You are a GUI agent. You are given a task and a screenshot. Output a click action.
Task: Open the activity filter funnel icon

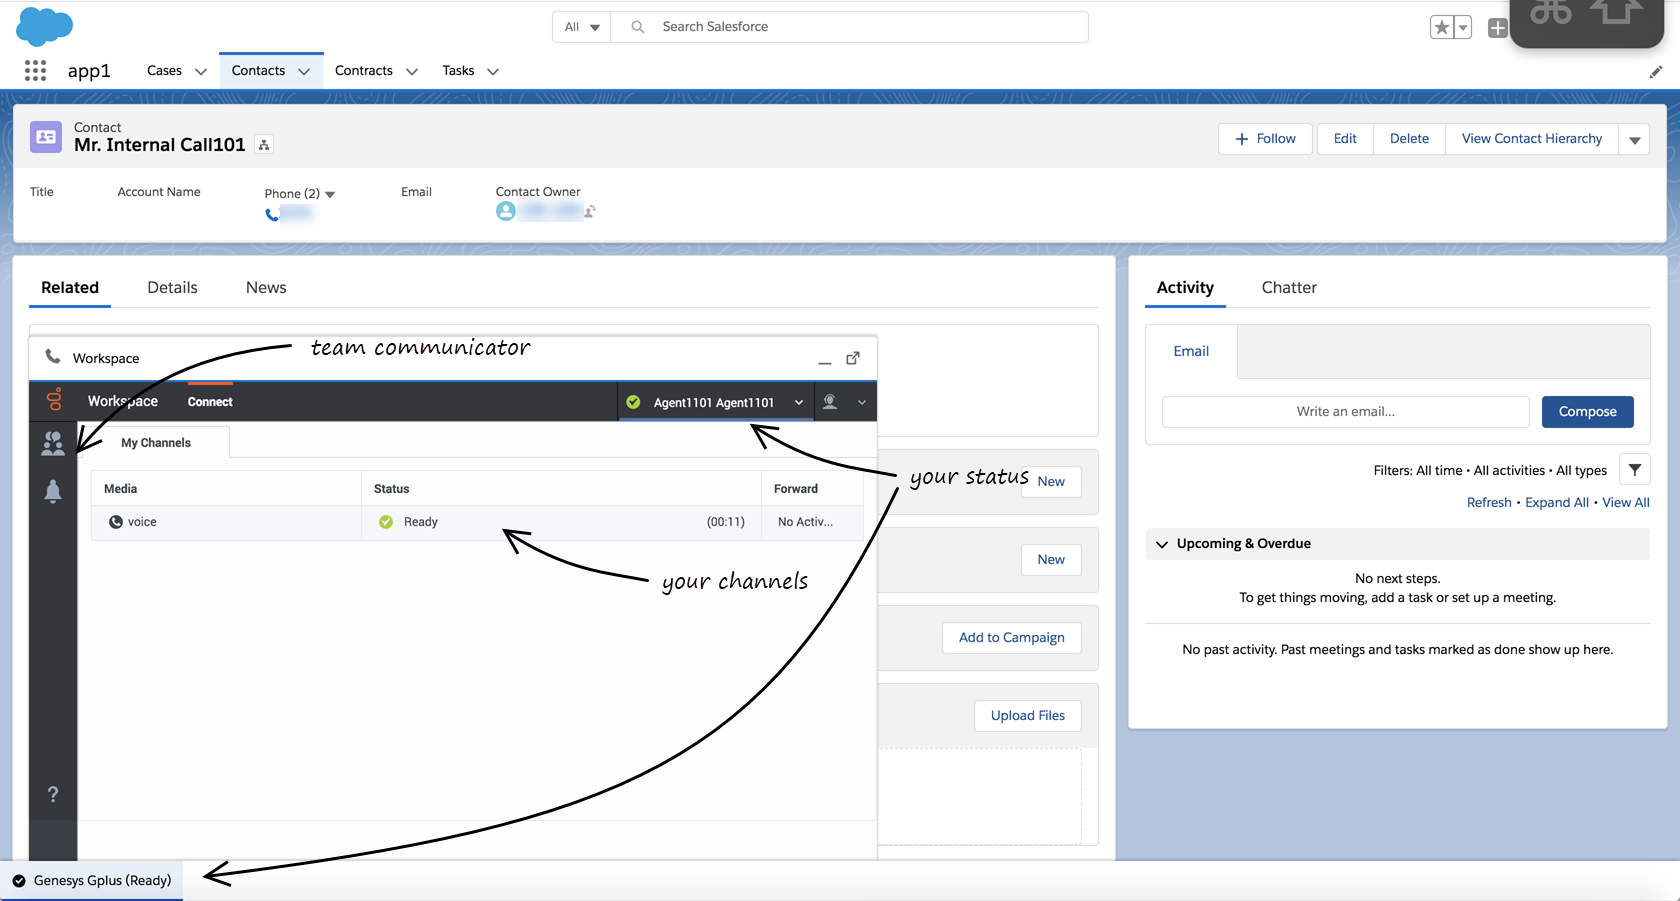click(x=1634, y=470)
